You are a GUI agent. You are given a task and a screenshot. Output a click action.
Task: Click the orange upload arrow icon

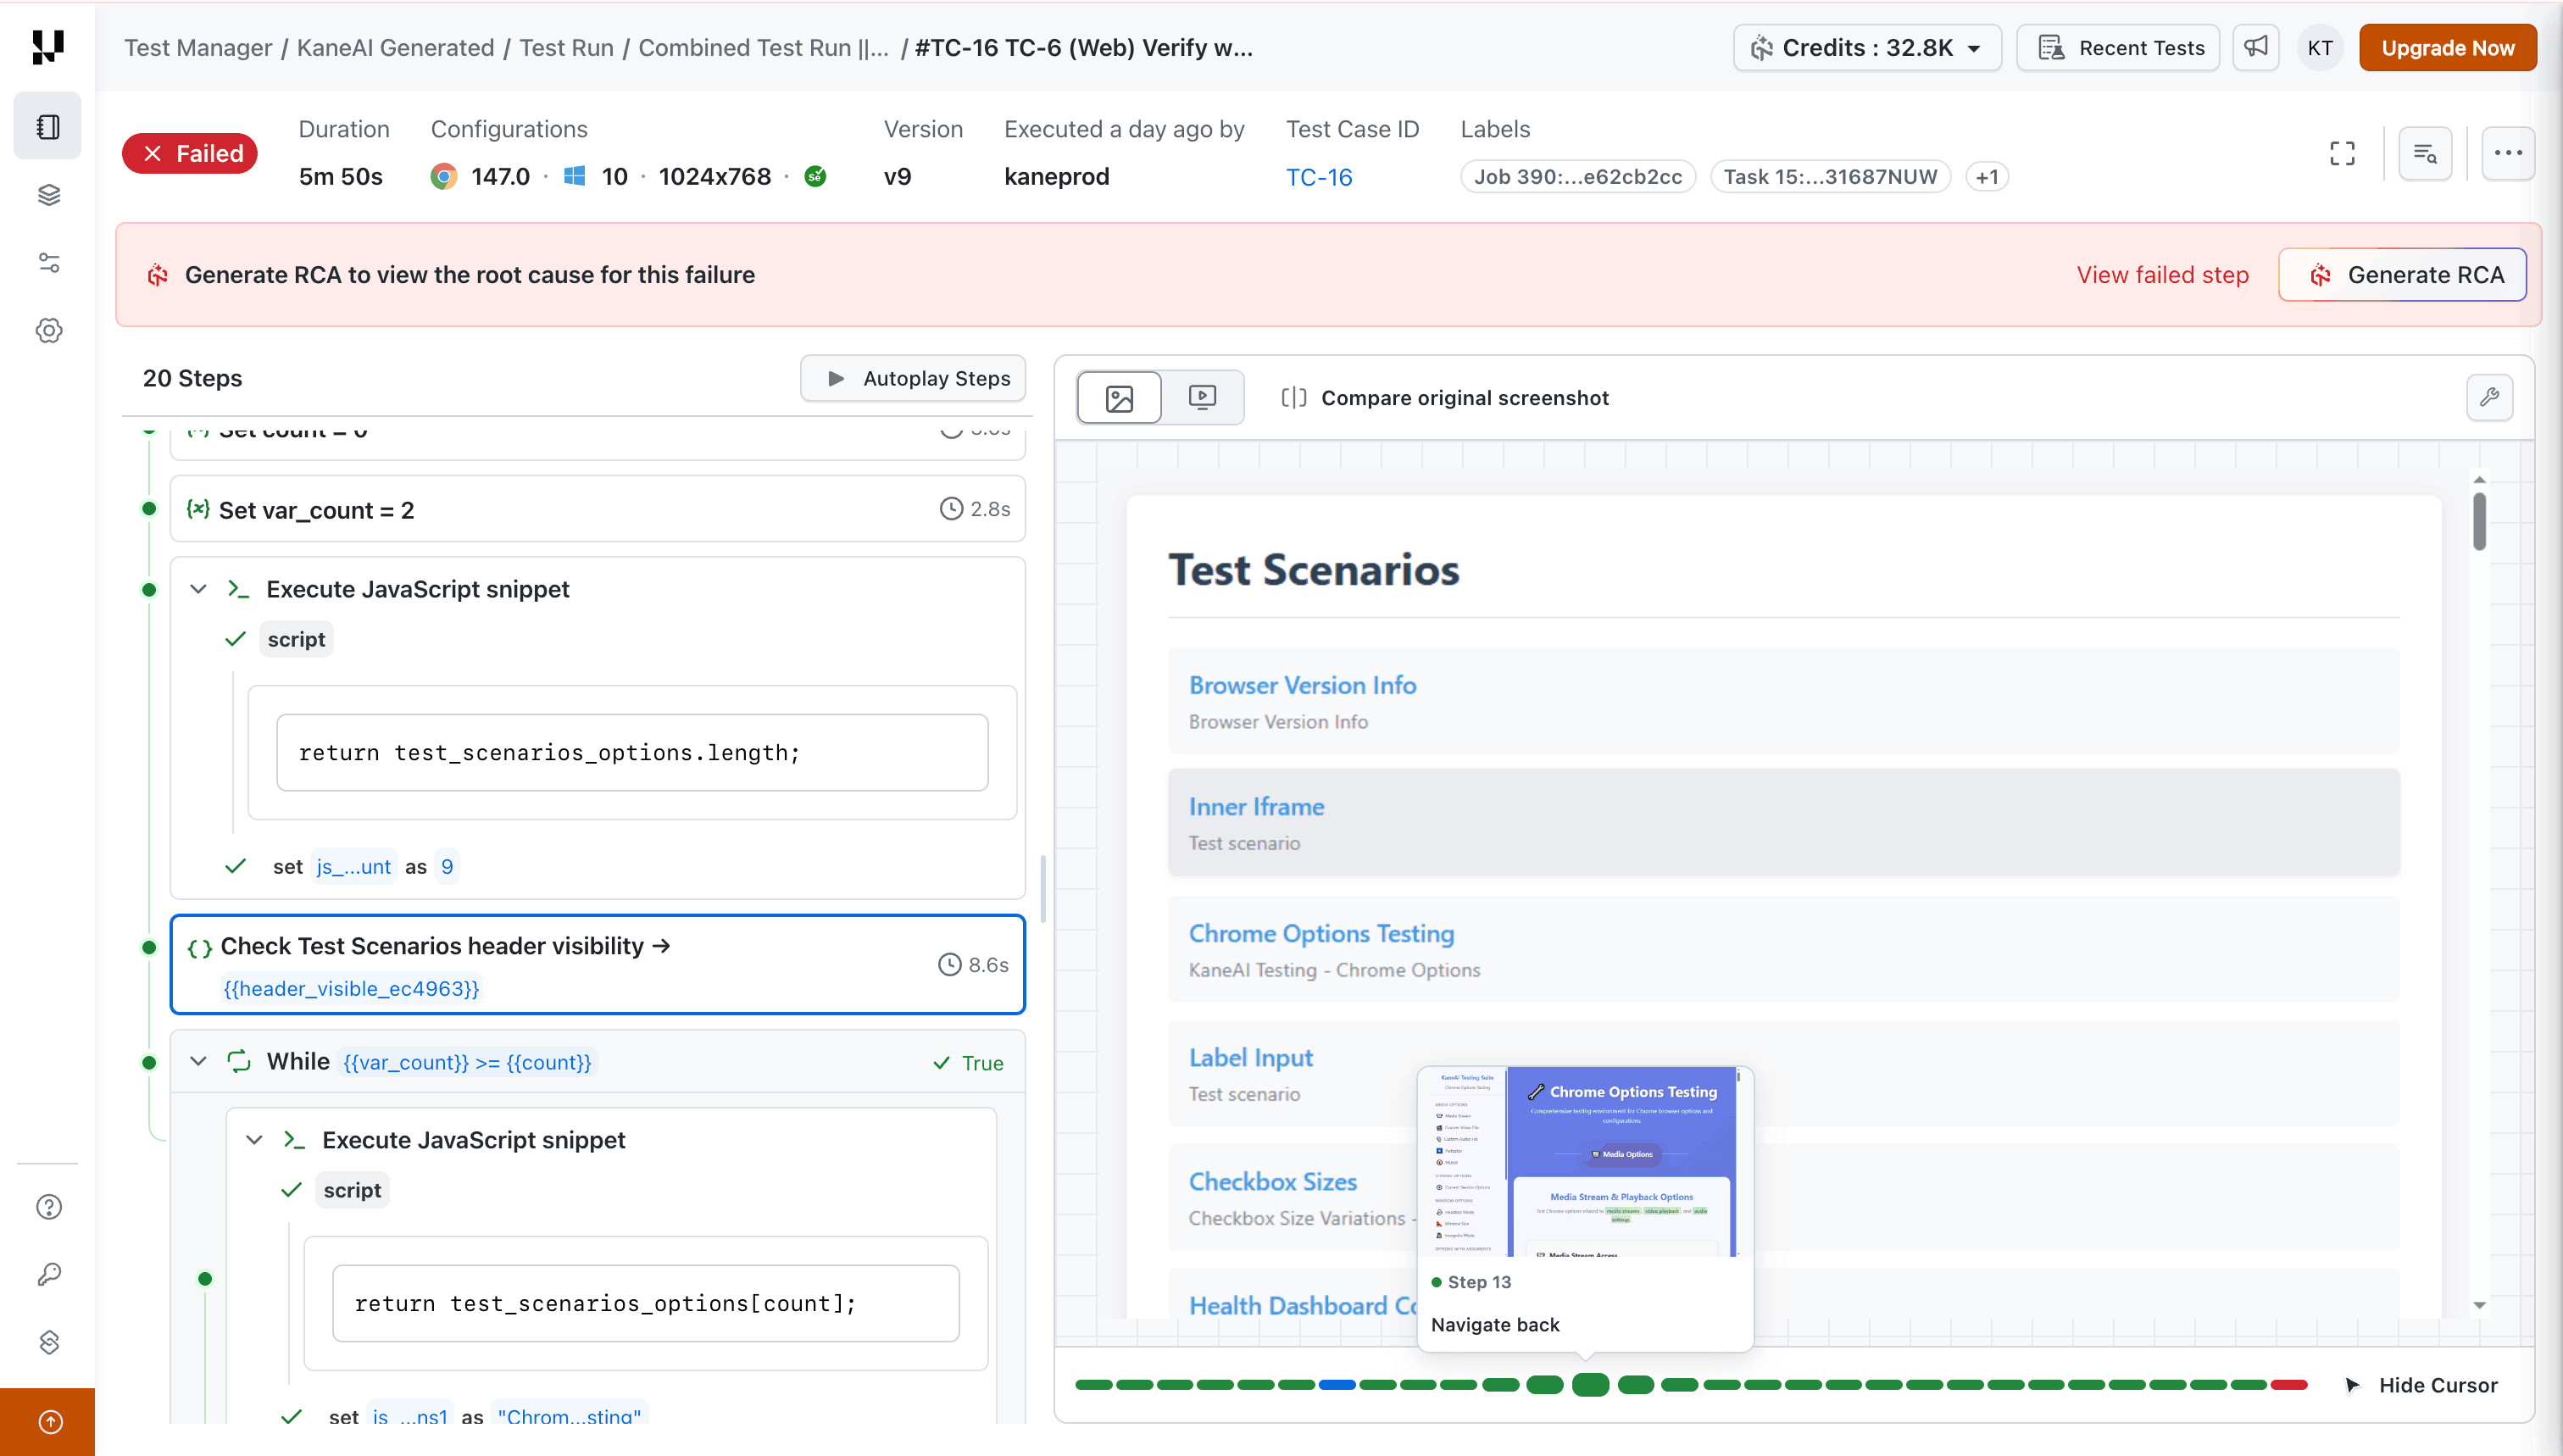[x=49, y=1422]
